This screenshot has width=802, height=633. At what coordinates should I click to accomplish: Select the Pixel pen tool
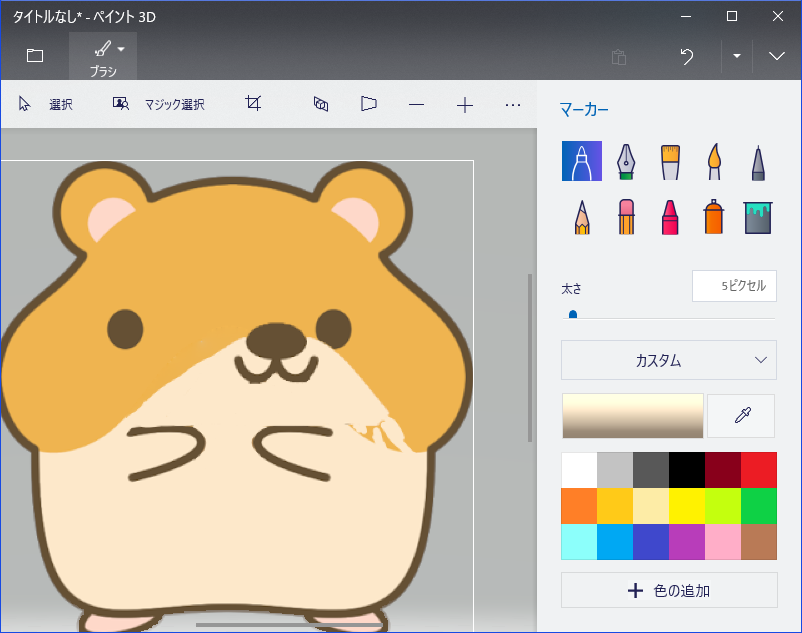pos(758,163)
